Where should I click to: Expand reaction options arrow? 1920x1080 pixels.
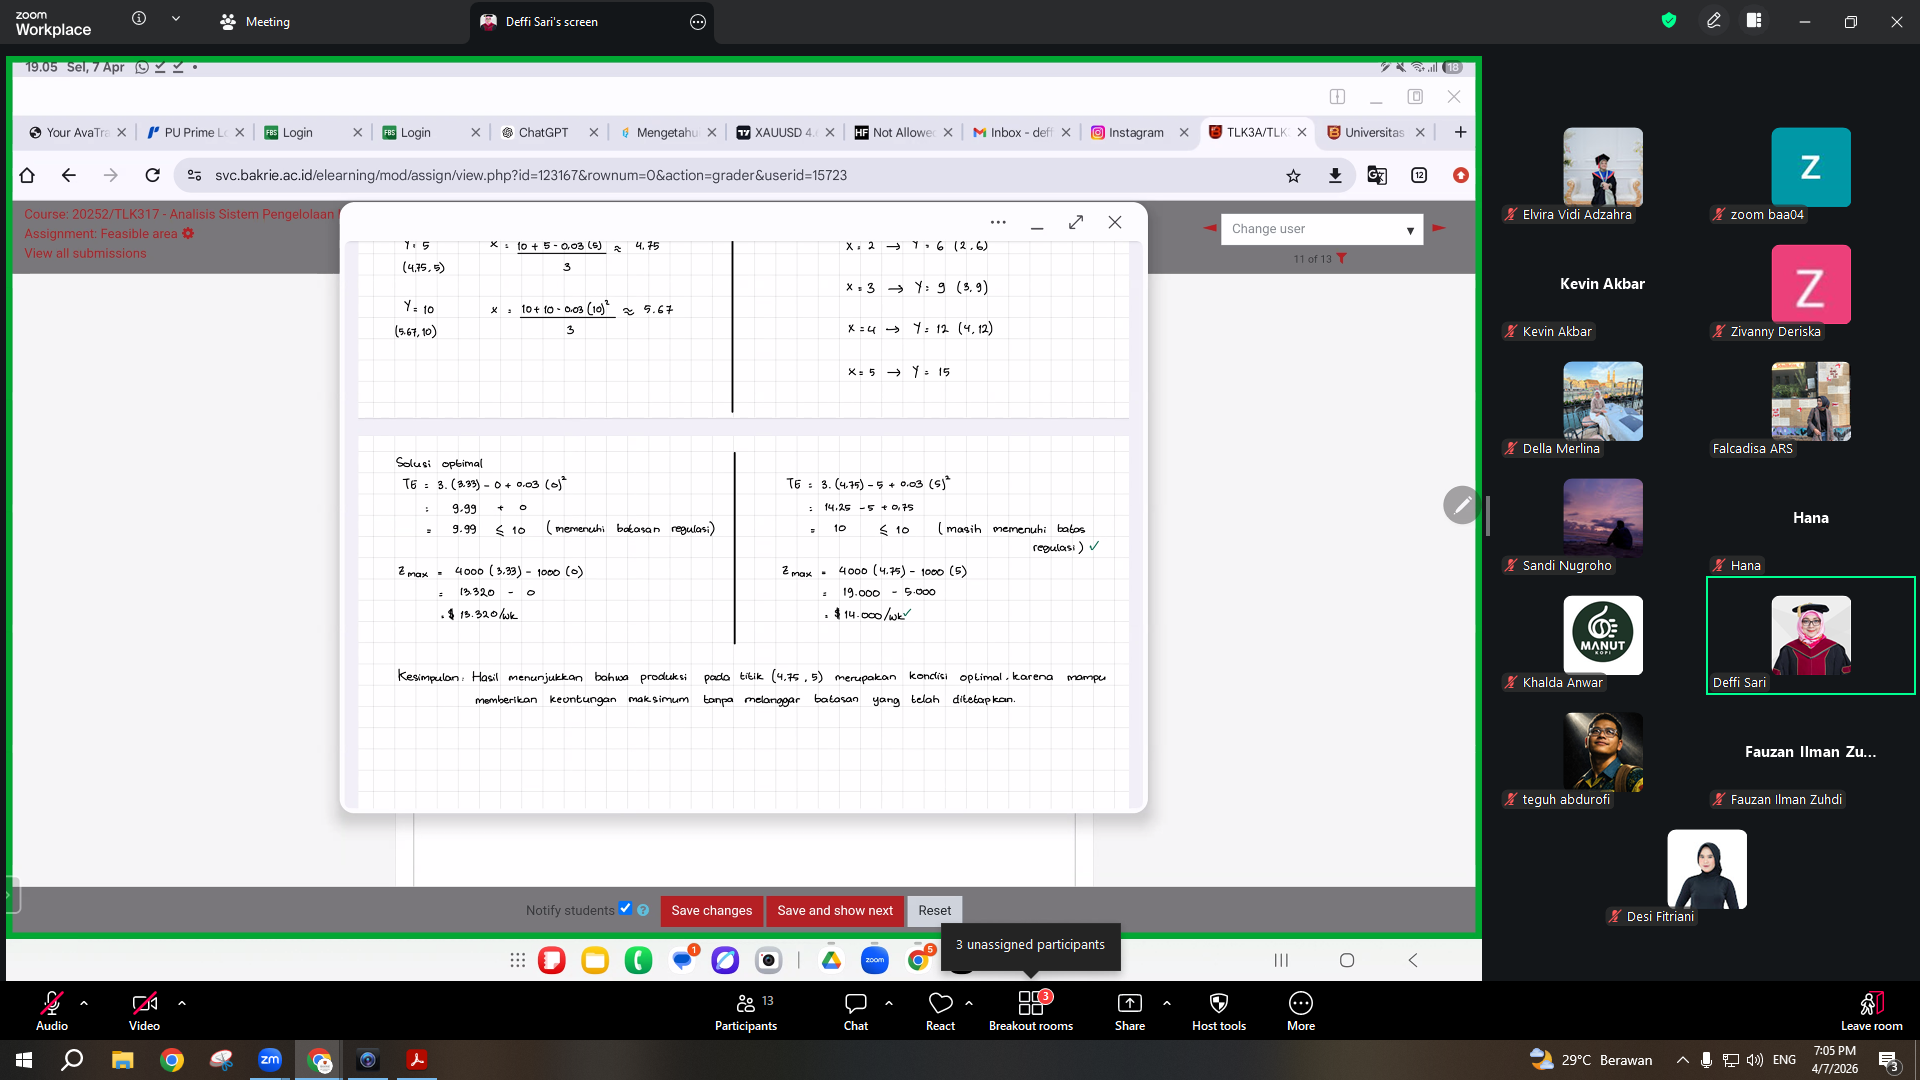(969, 1002)
